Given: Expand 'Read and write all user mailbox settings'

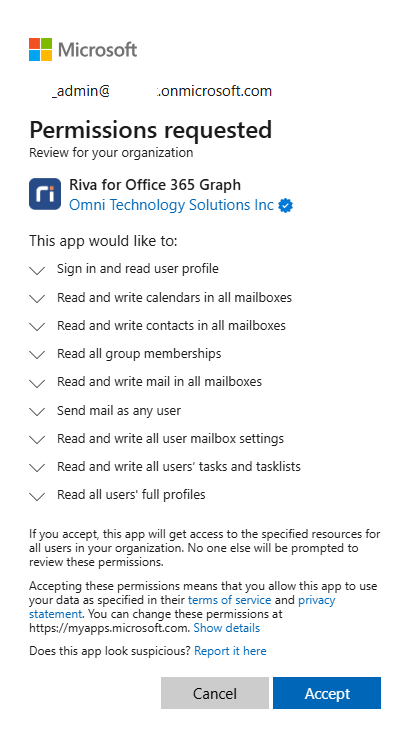Looking at the screenshot, I should click(37, 440).
